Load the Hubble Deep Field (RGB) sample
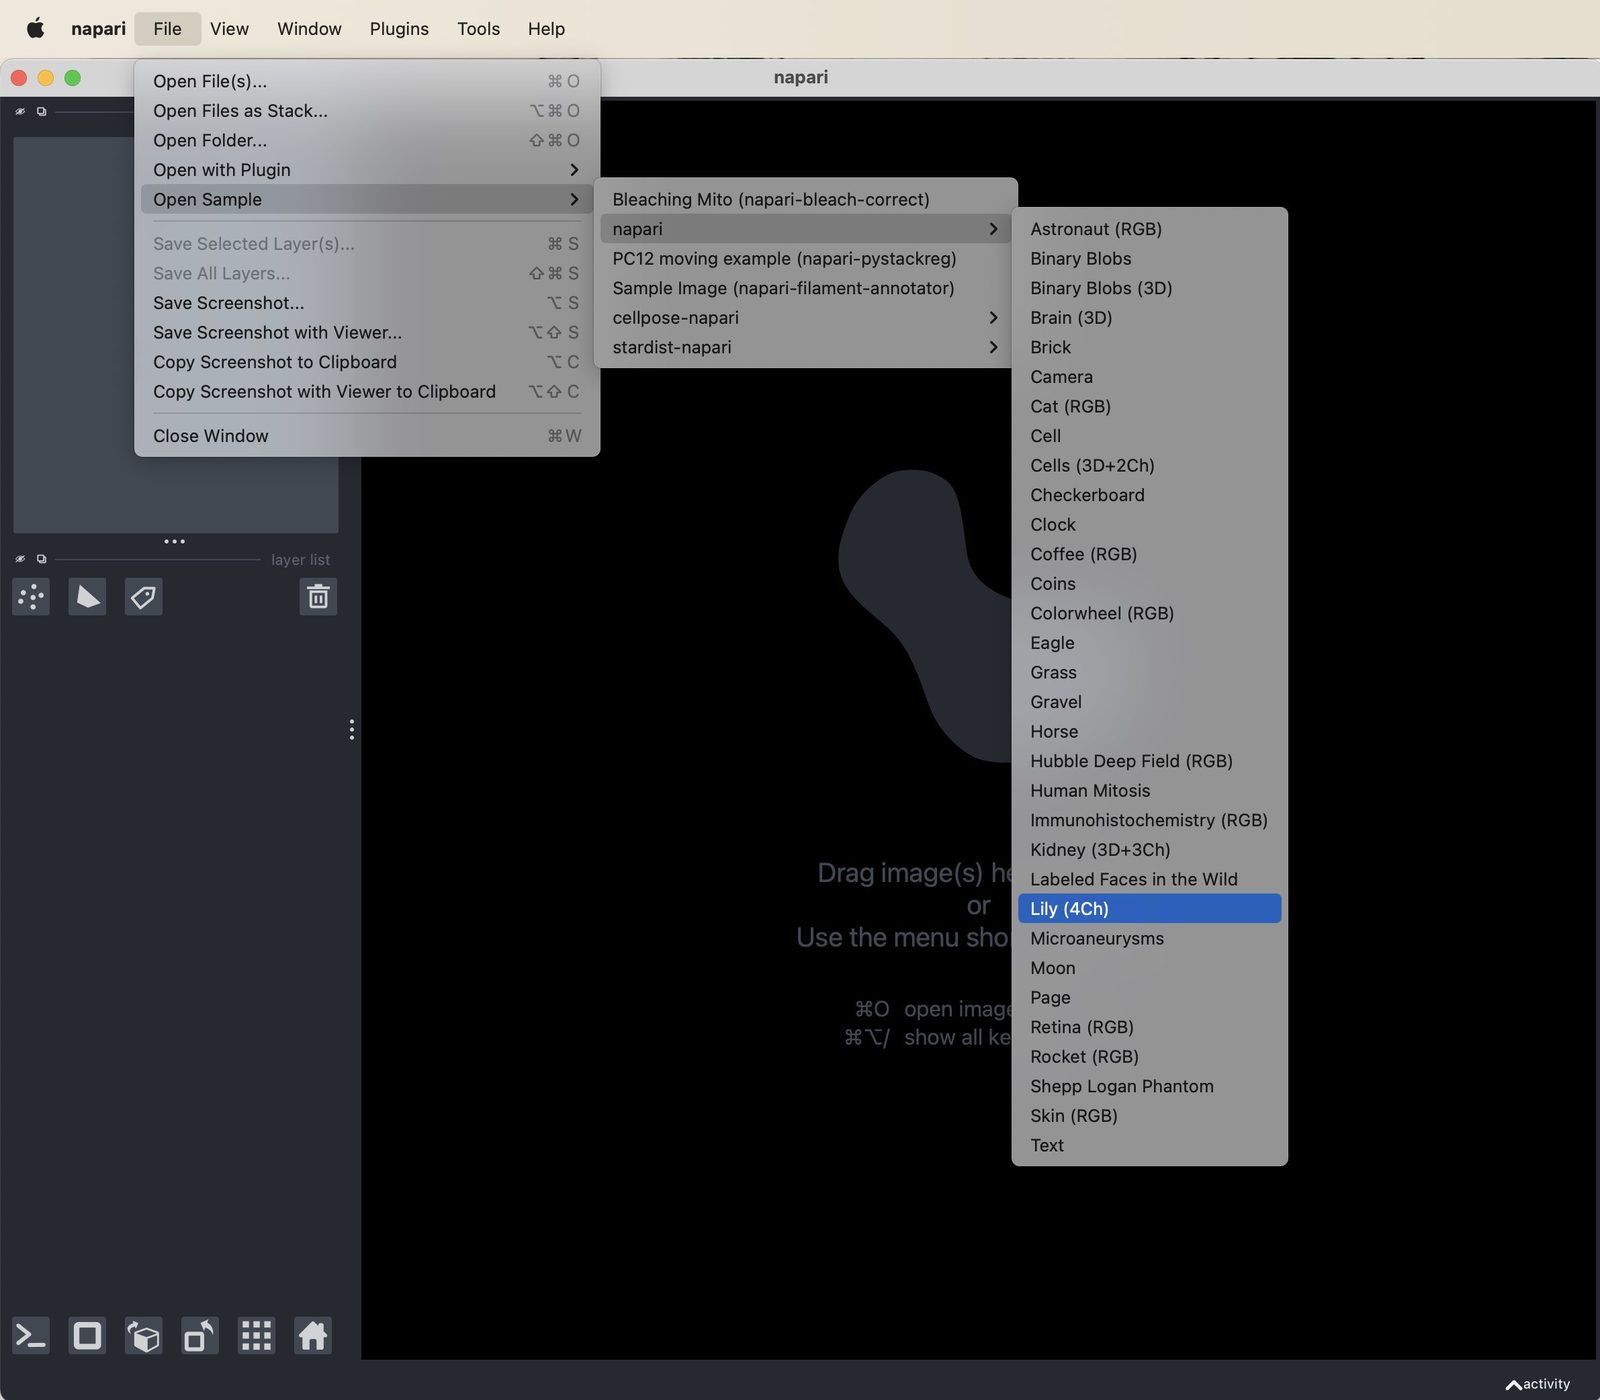 (1149, 761)
